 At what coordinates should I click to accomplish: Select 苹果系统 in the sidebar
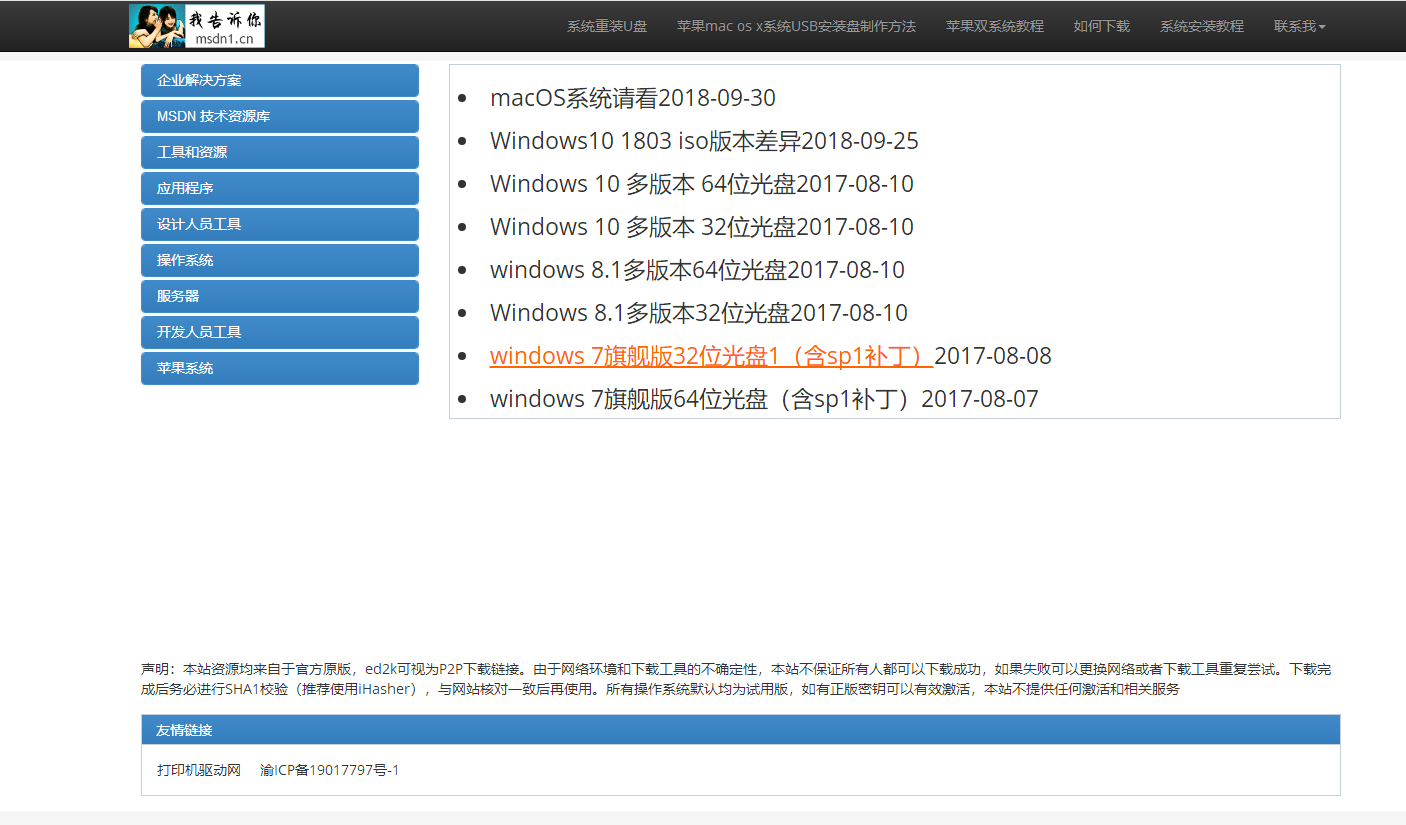(279, 367)
